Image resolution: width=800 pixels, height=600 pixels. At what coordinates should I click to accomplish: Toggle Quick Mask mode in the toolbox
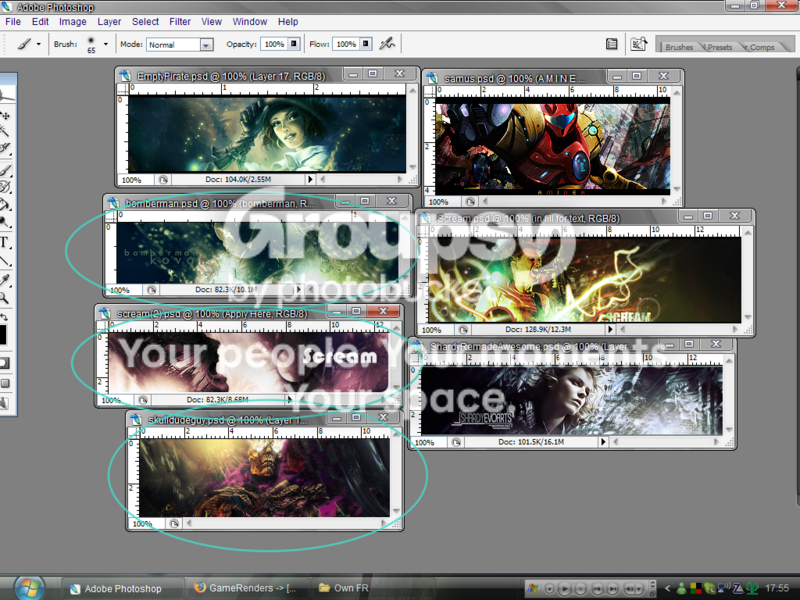click(x=4, y=363)
